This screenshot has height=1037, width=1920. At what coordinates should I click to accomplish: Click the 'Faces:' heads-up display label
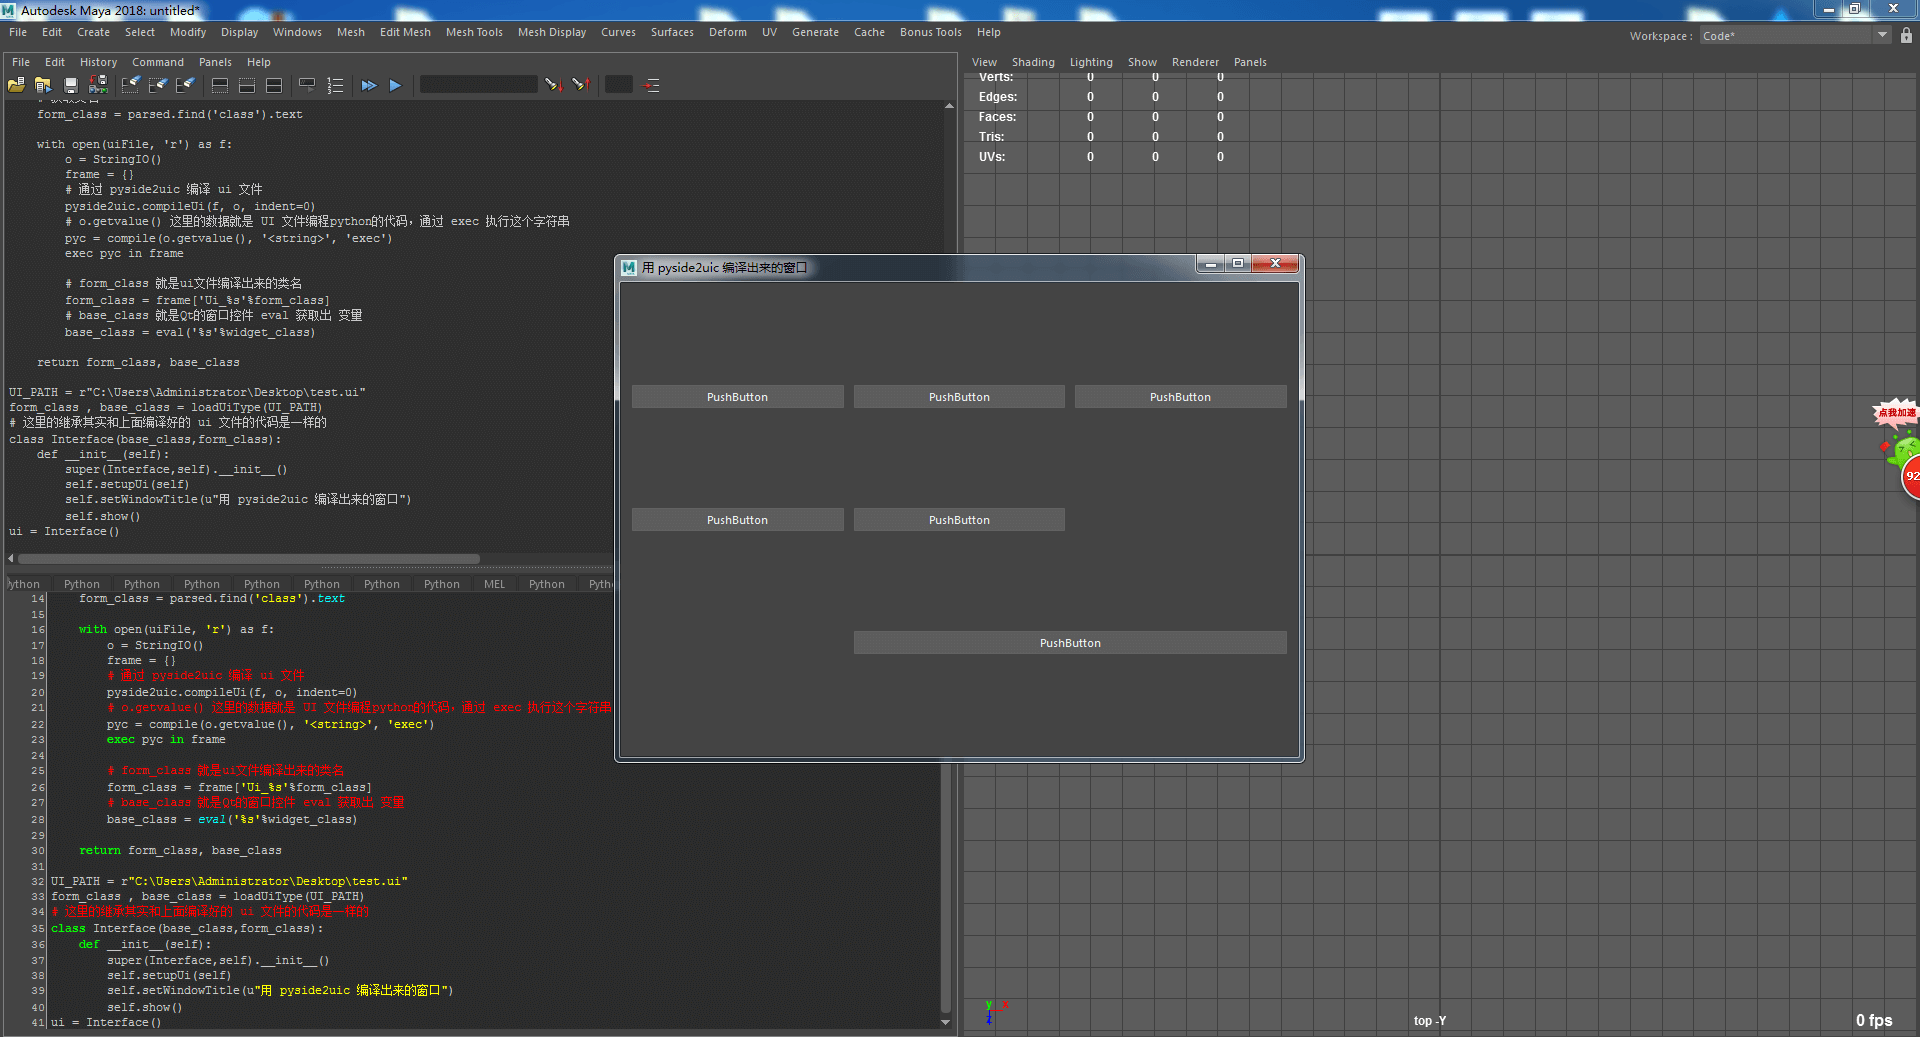(x=997, y=117)
